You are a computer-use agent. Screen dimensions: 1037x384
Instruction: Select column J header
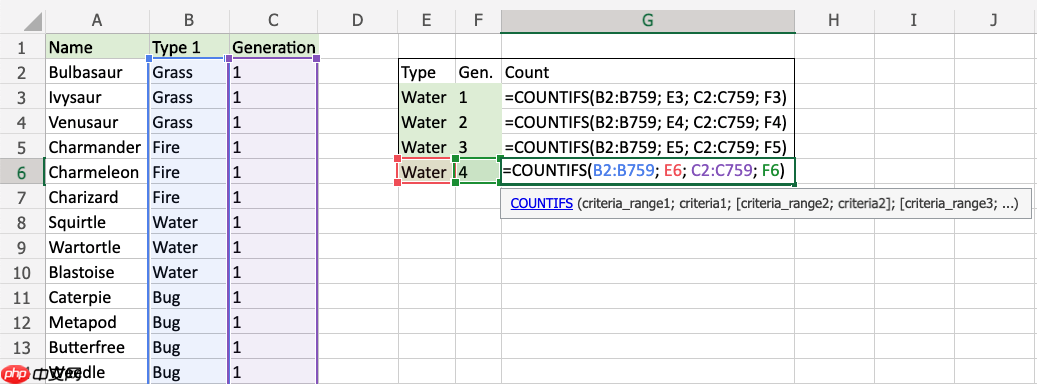[x=994, y=20]
